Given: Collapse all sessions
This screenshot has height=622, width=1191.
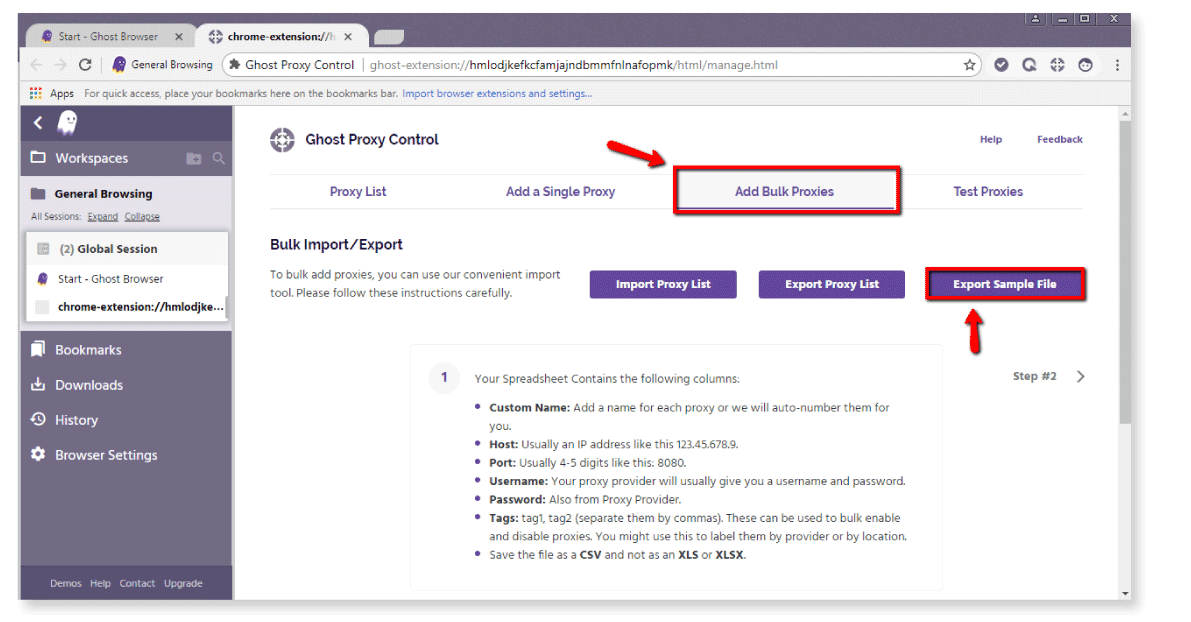Looking at the screenshot, I should (142, 217).
